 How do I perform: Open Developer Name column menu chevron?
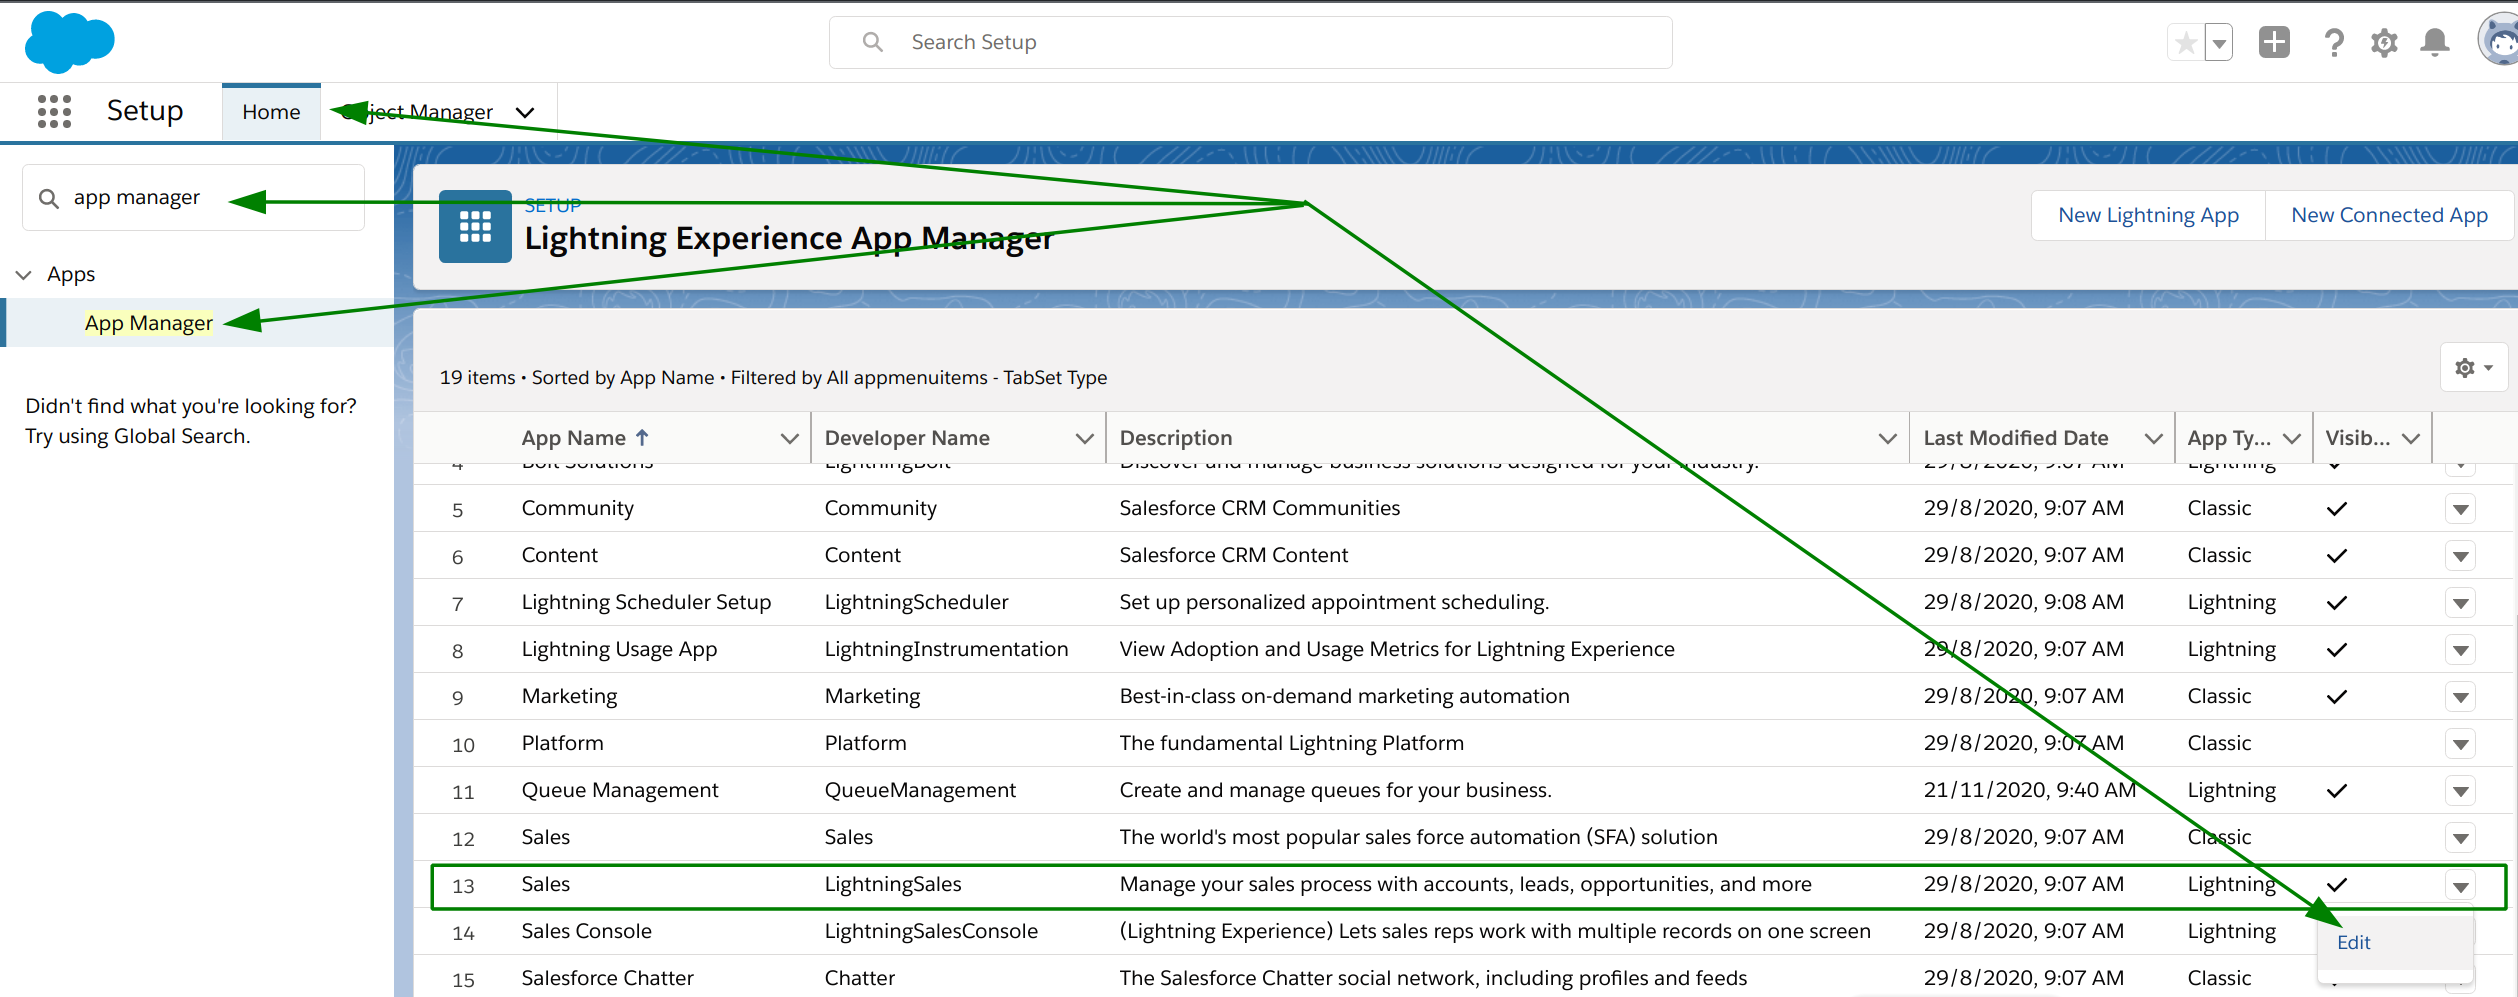[1084, 438]
